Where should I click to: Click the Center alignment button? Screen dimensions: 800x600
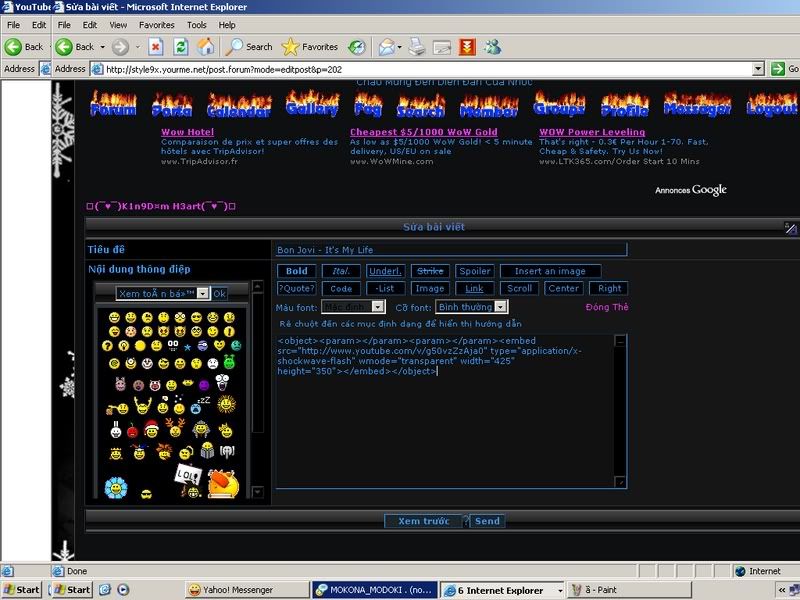tap(563, 288)
